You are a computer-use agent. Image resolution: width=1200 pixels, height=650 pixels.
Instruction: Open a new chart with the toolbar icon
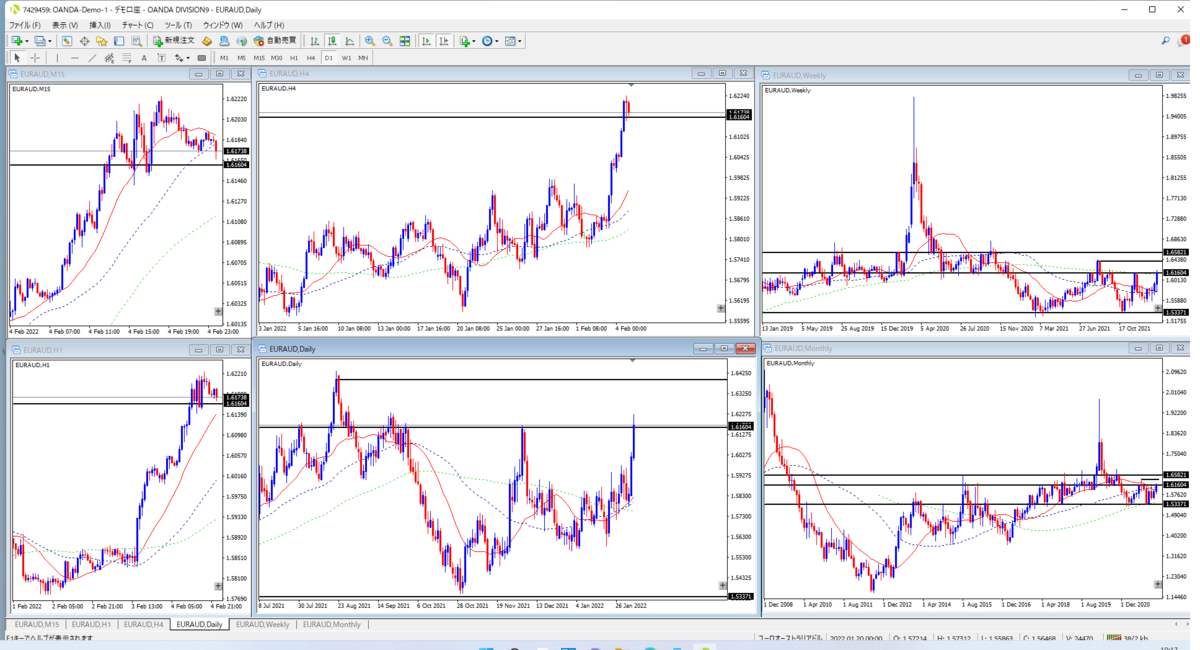pyautogui.click(x=17, y=41)
